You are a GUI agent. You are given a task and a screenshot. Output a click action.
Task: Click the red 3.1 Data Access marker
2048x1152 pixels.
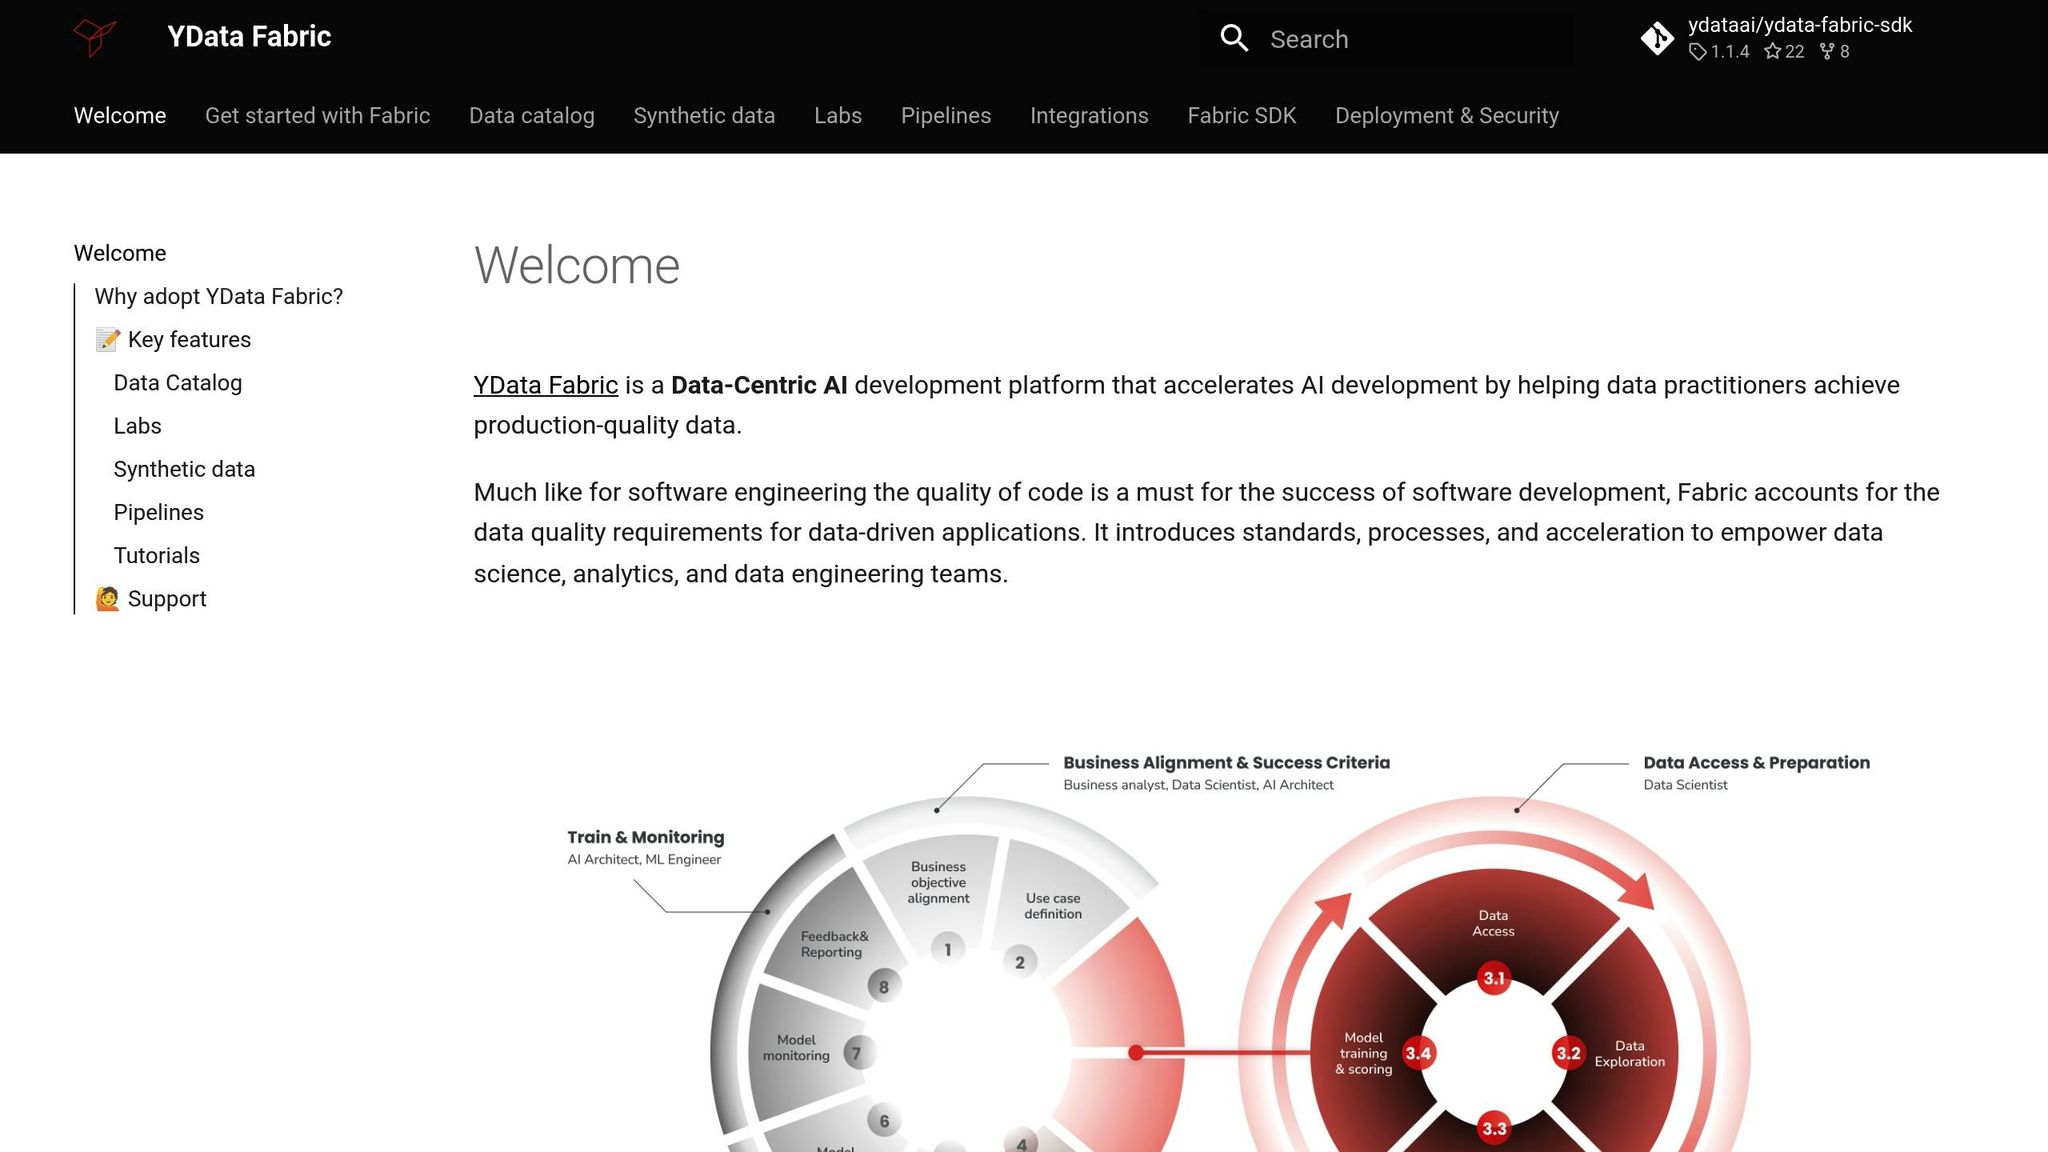(1493, 978)
